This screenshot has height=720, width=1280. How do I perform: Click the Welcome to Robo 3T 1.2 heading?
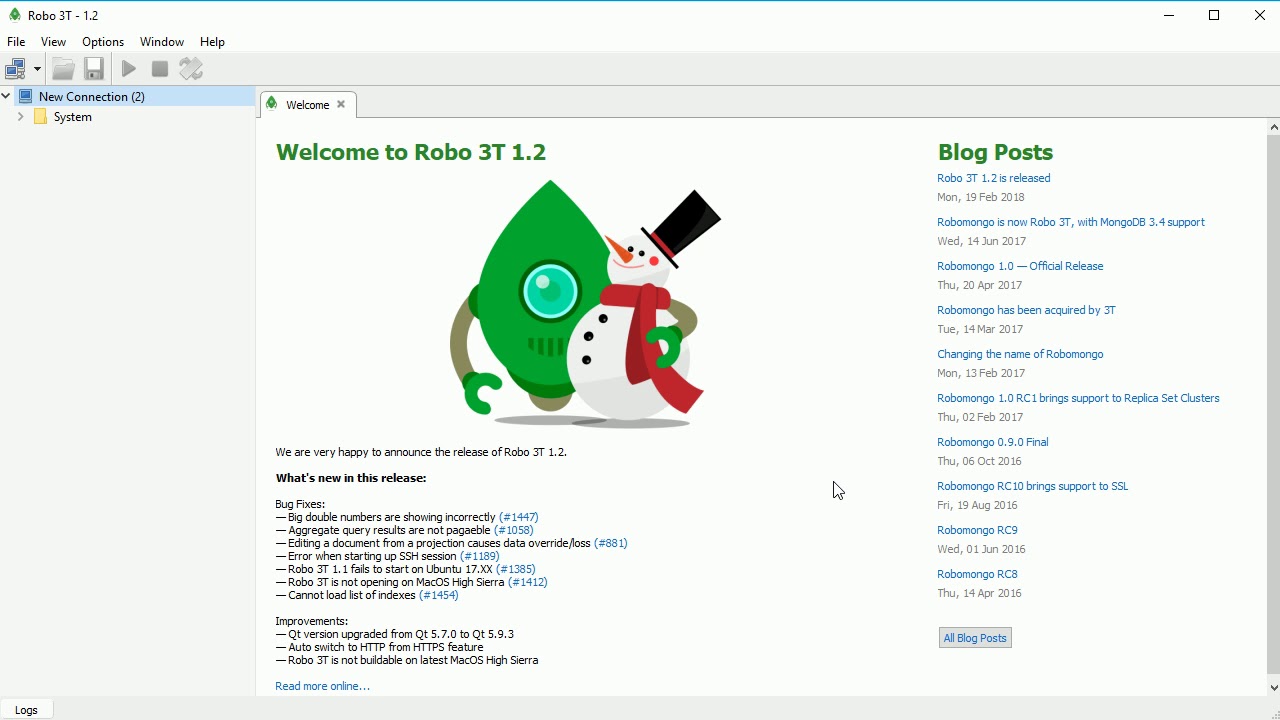(x=411, y=152)
